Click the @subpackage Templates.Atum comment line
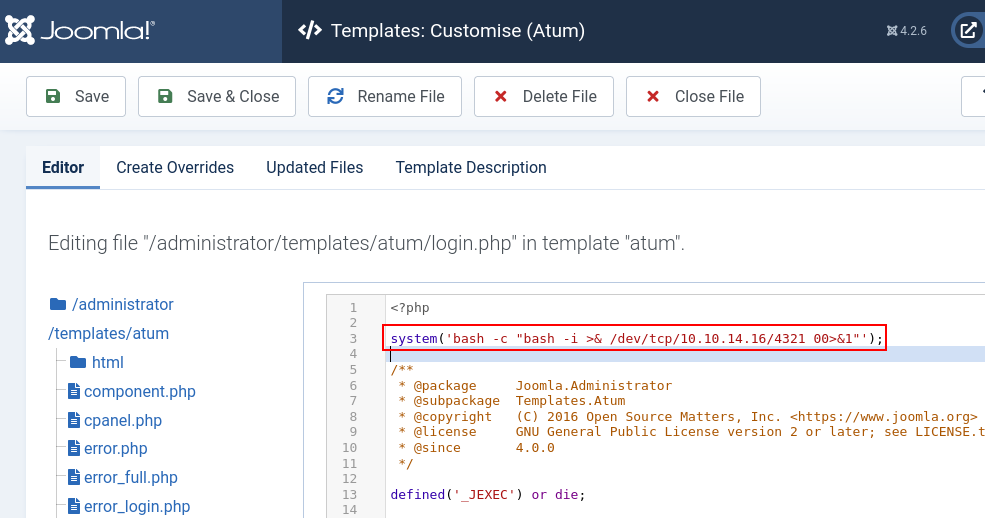This screenshot has height=518, width=985. (512, 401)
